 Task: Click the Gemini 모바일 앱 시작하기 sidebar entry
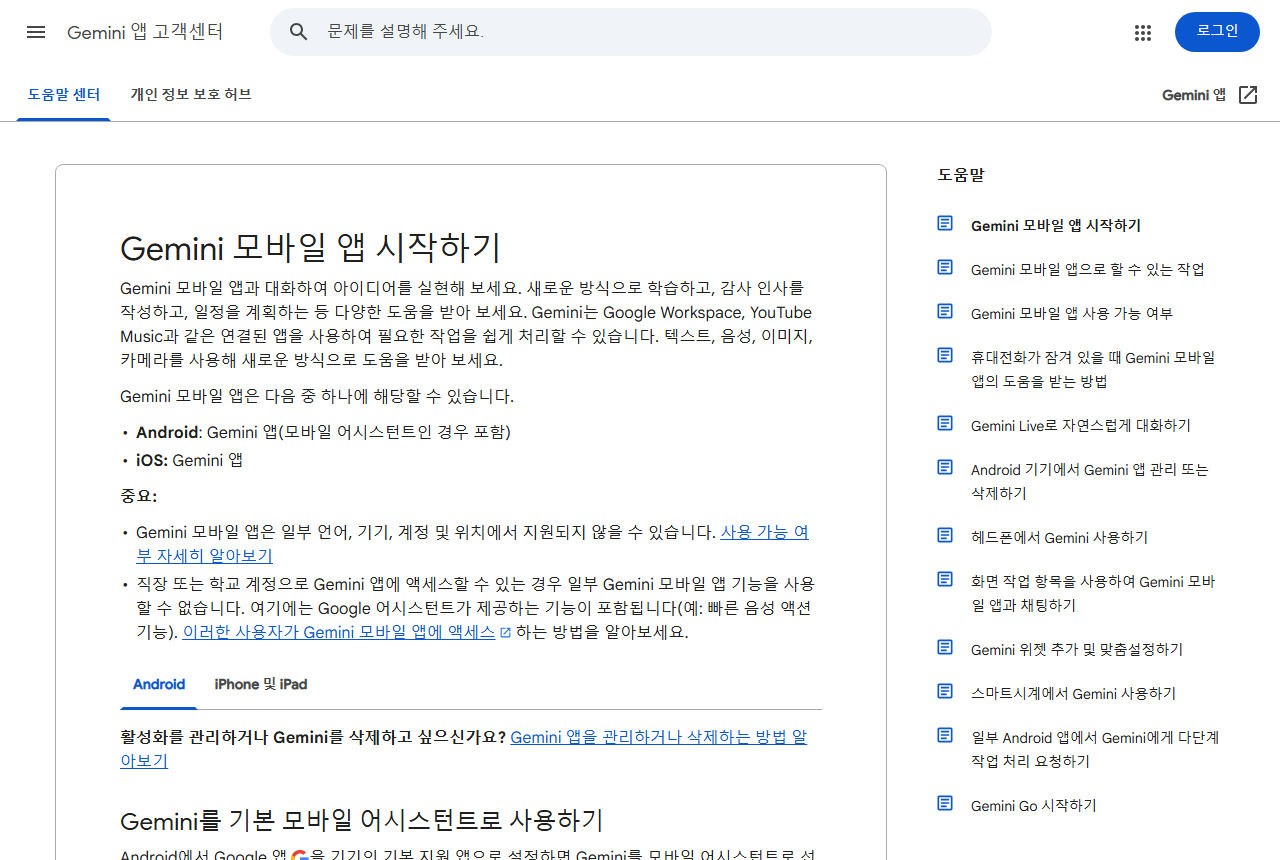coord(1055,226)
